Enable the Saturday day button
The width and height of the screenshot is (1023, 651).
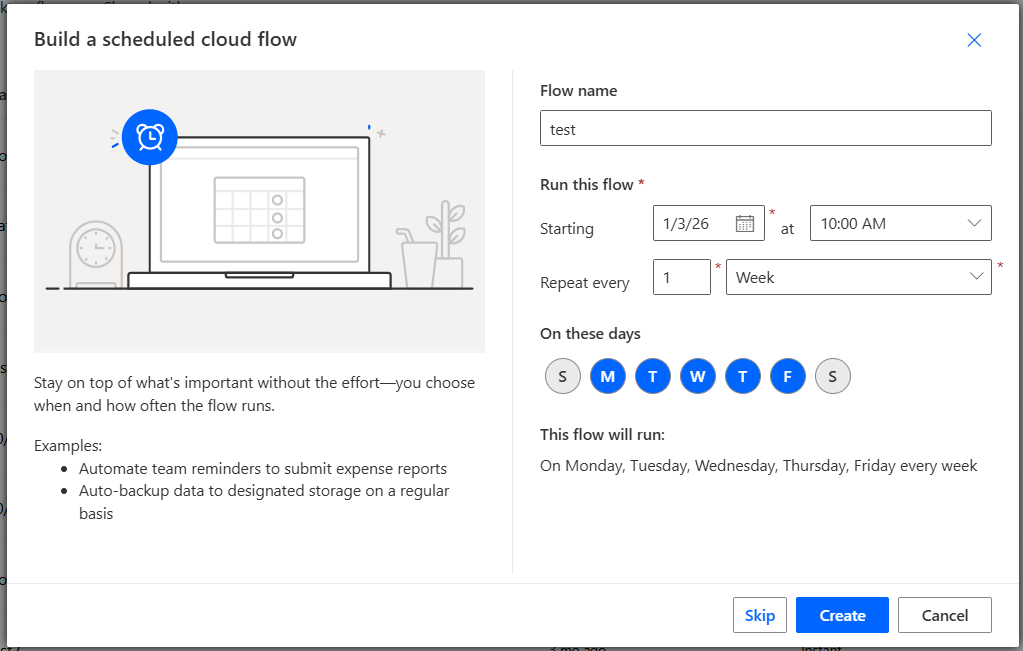[832, 376]
